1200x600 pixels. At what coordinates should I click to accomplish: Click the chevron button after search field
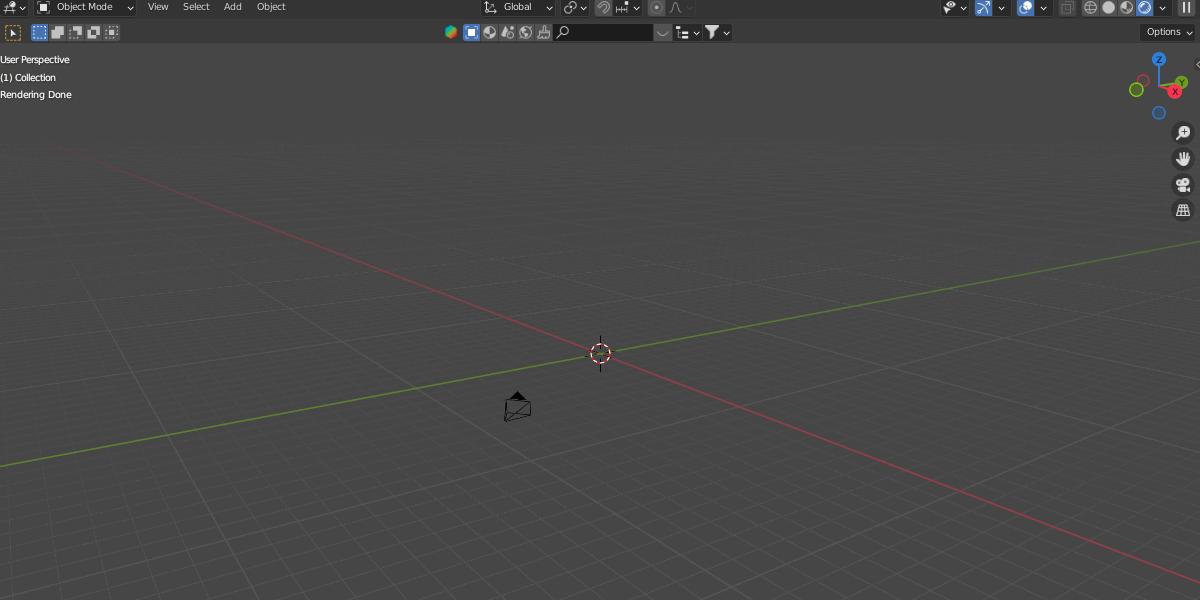coord(663,32)
